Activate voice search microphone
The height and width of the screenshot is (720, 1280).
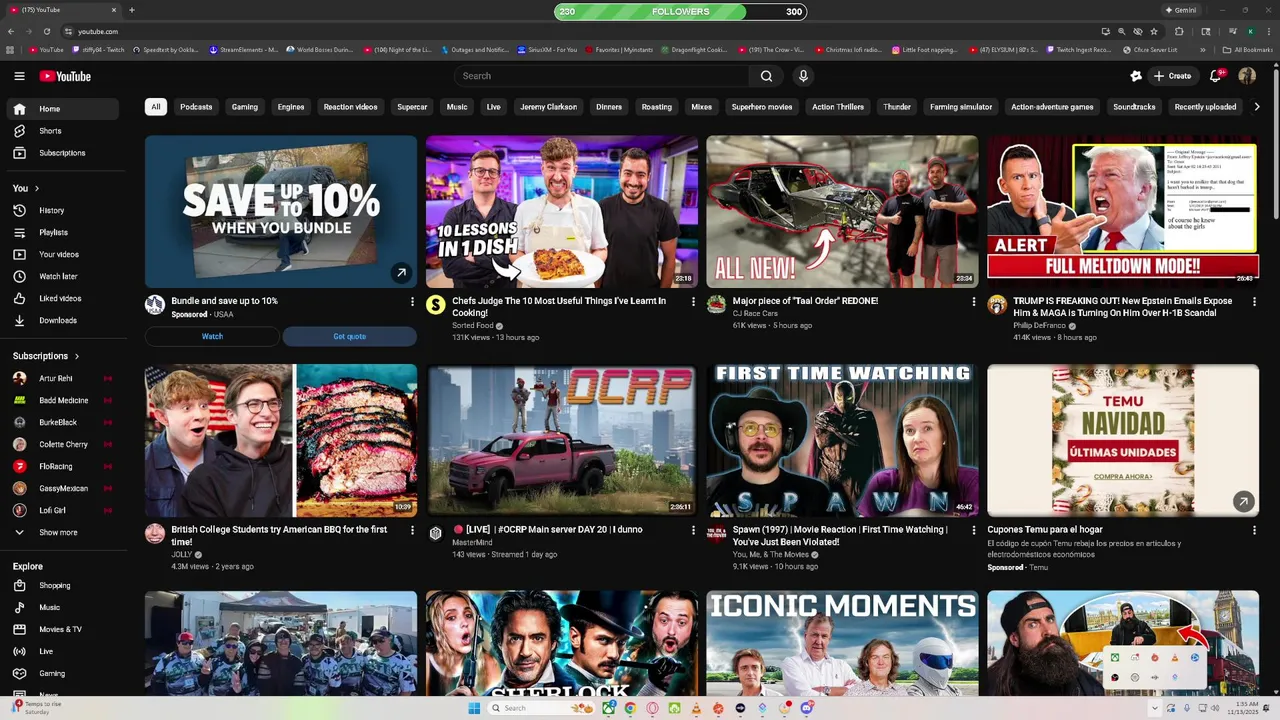(x=803, y=76)
